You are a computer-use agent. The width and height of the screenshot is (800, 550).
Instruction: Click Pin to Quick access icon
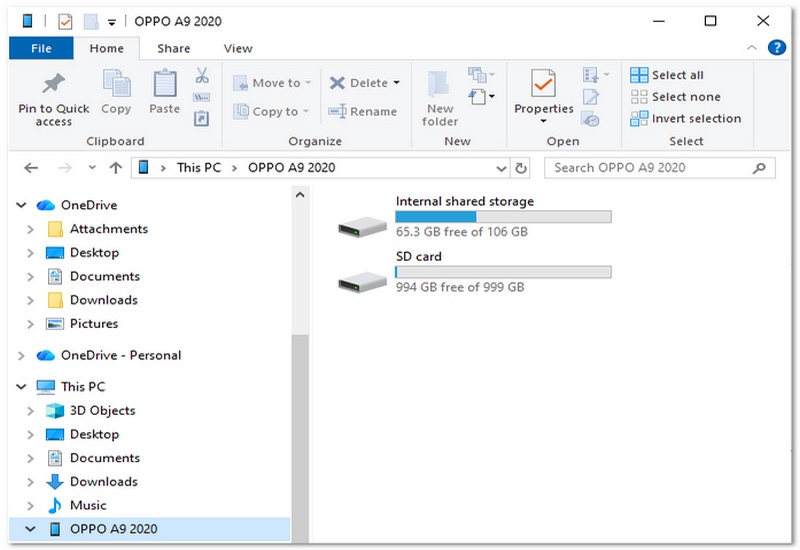coord(54,83)
